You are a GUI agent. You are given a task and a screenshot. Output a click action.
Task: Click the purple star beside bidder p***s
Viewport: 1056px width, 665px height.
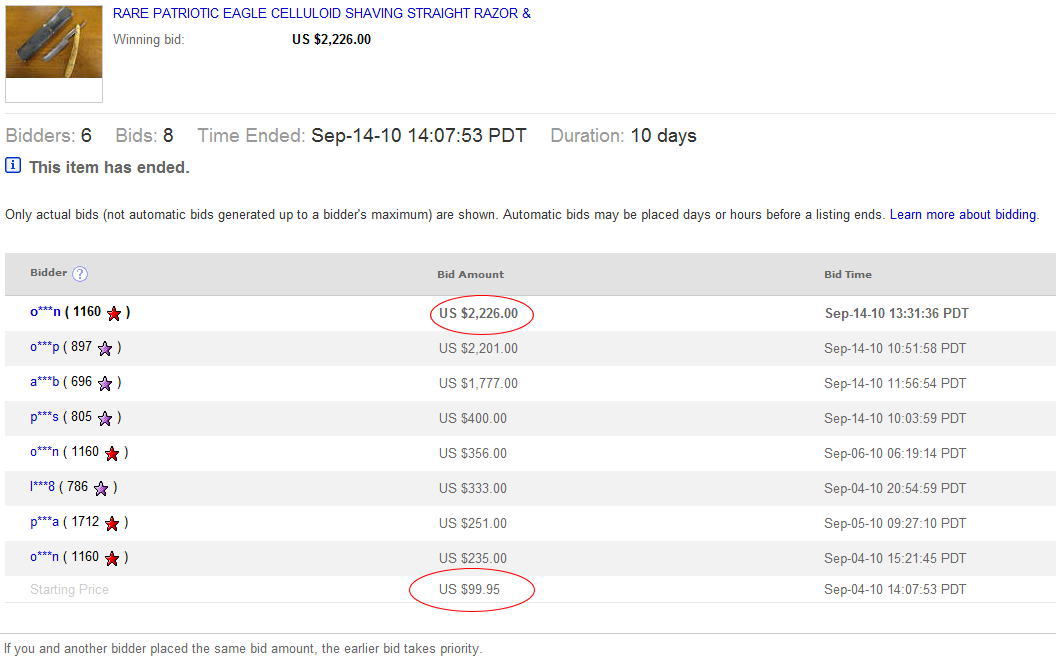(105, 418)
